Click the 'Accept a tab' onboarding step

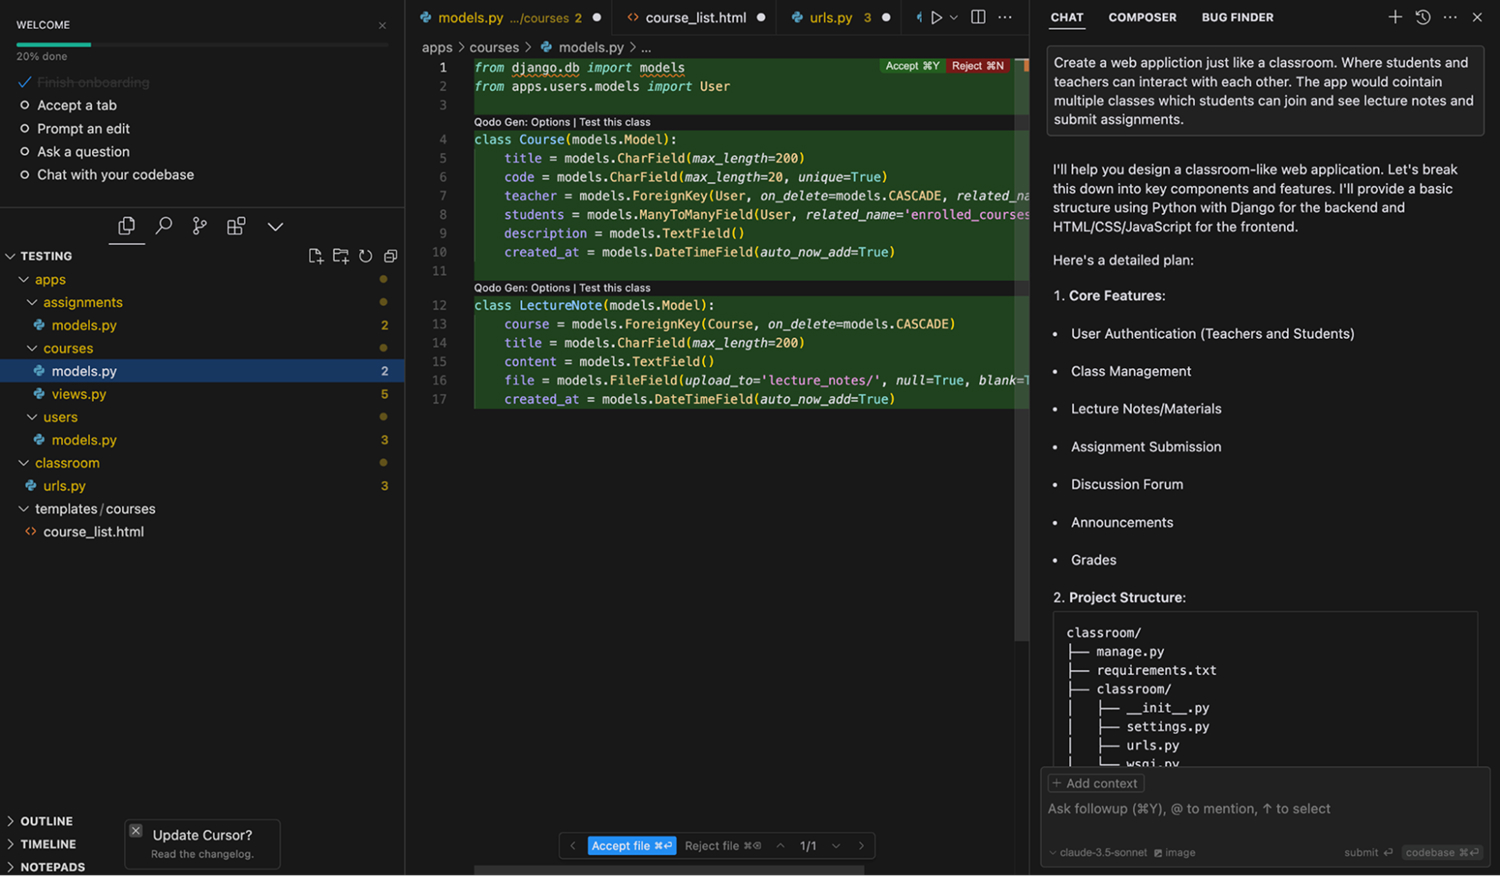77,105
